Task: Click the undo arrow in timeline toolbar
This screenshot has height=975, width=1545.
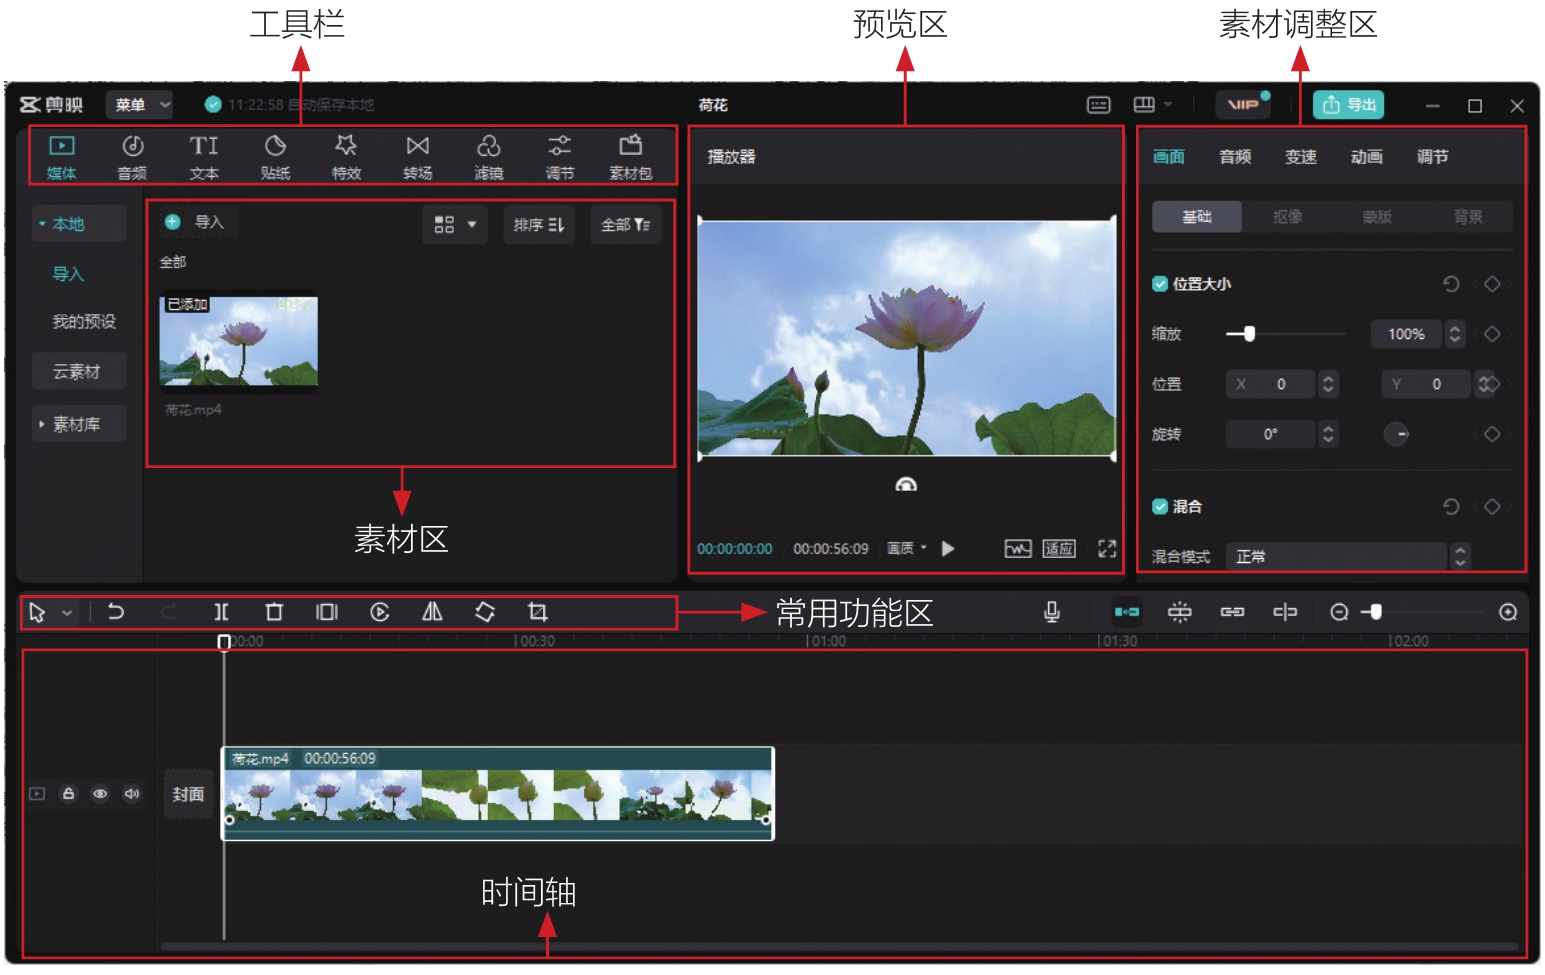Action: pos(116,612)
